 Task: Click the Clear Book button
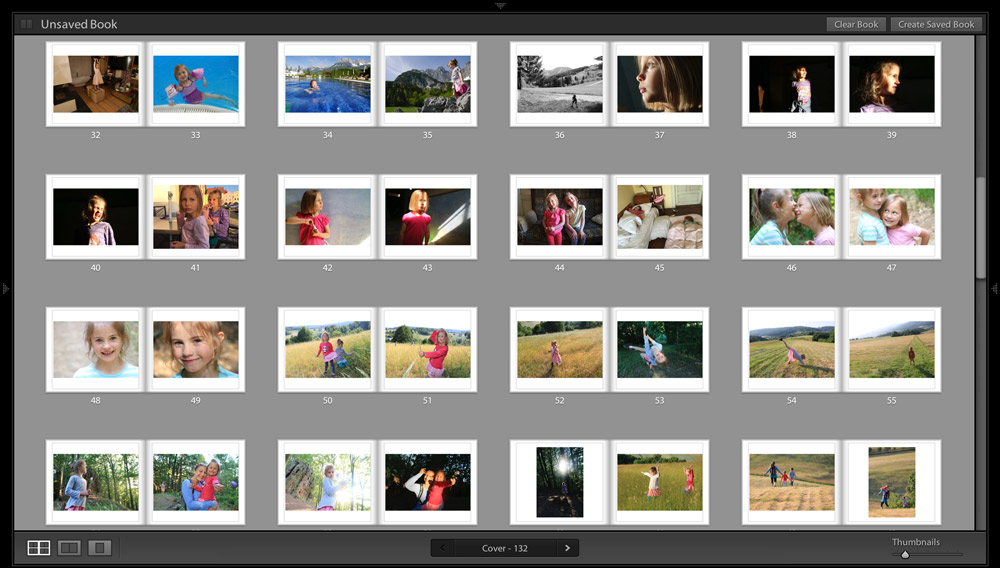856,24
